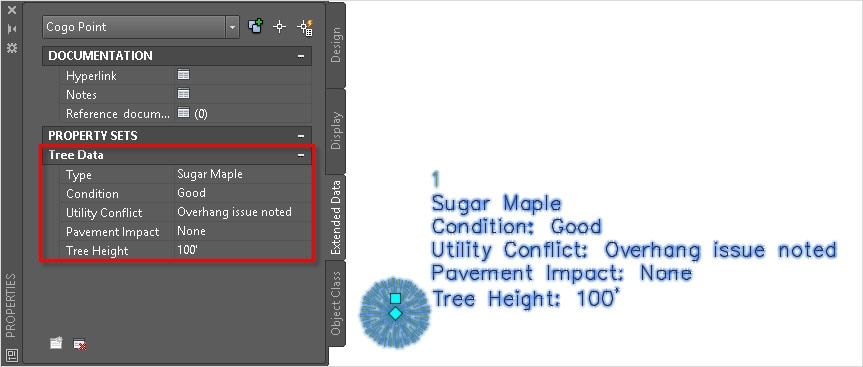Open the Reference documents grid icon

tap(183, 113)
